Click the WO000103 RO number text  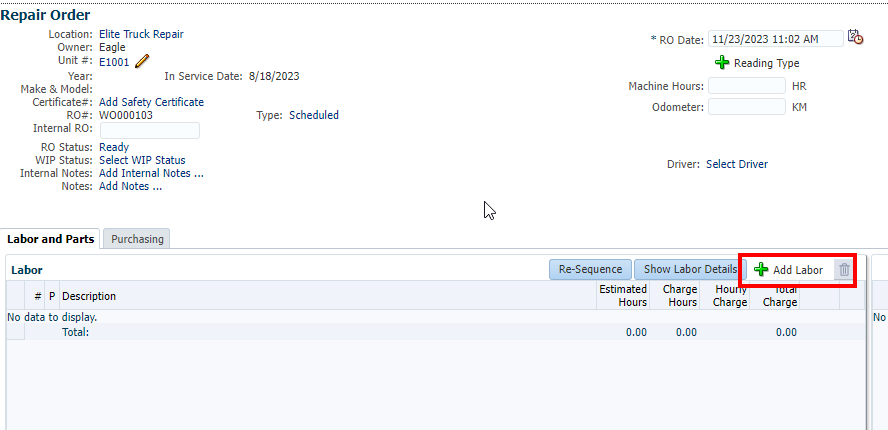(126, 115)
